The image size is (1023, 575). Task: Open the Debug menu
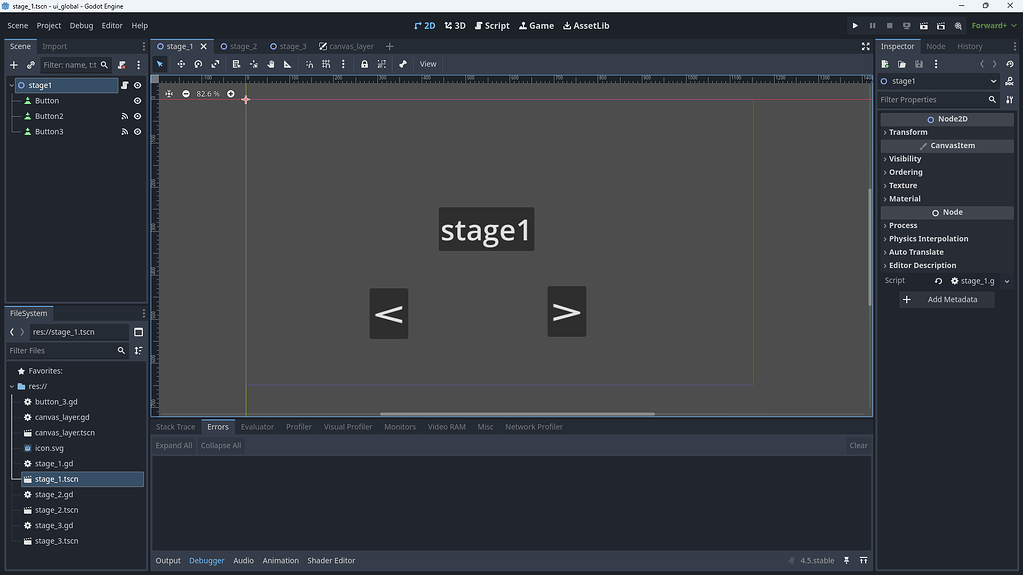[x=82, y=25]
